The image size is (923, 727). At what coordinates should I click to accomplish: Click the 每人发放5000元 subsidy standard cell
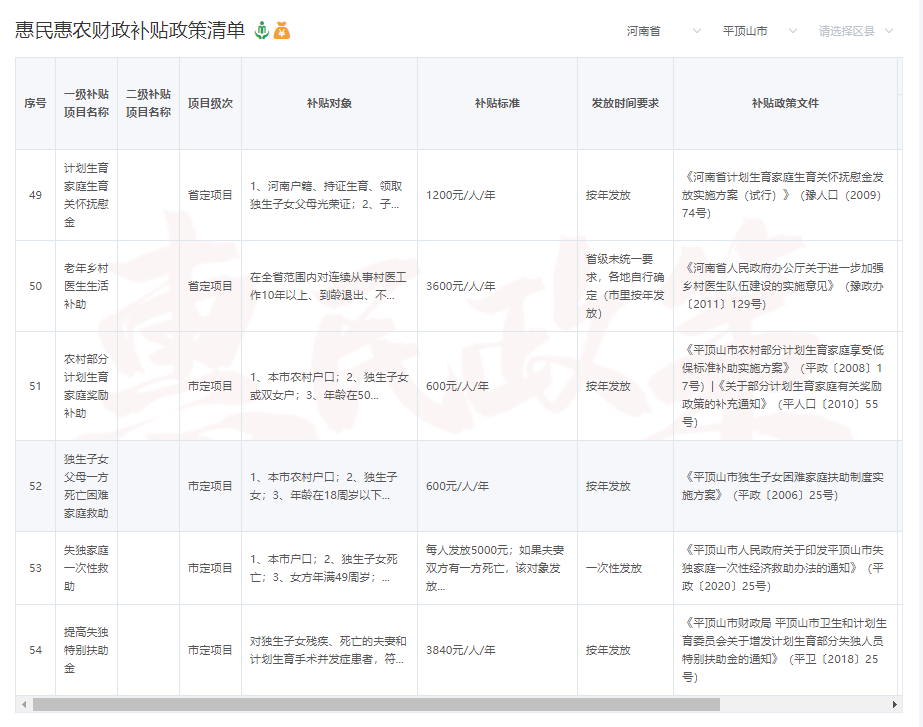[495, 568]
